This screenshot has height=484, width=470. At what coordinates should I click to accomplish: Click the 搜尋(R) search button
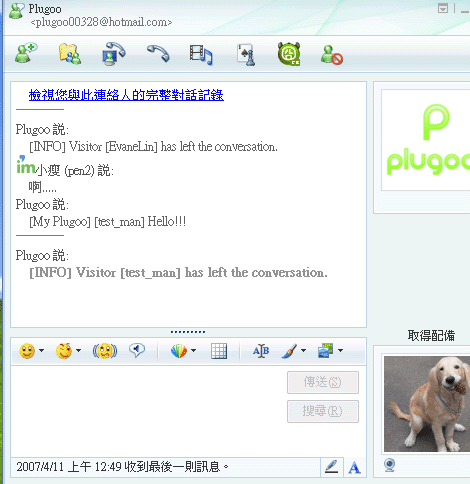[x=323, y=411]
